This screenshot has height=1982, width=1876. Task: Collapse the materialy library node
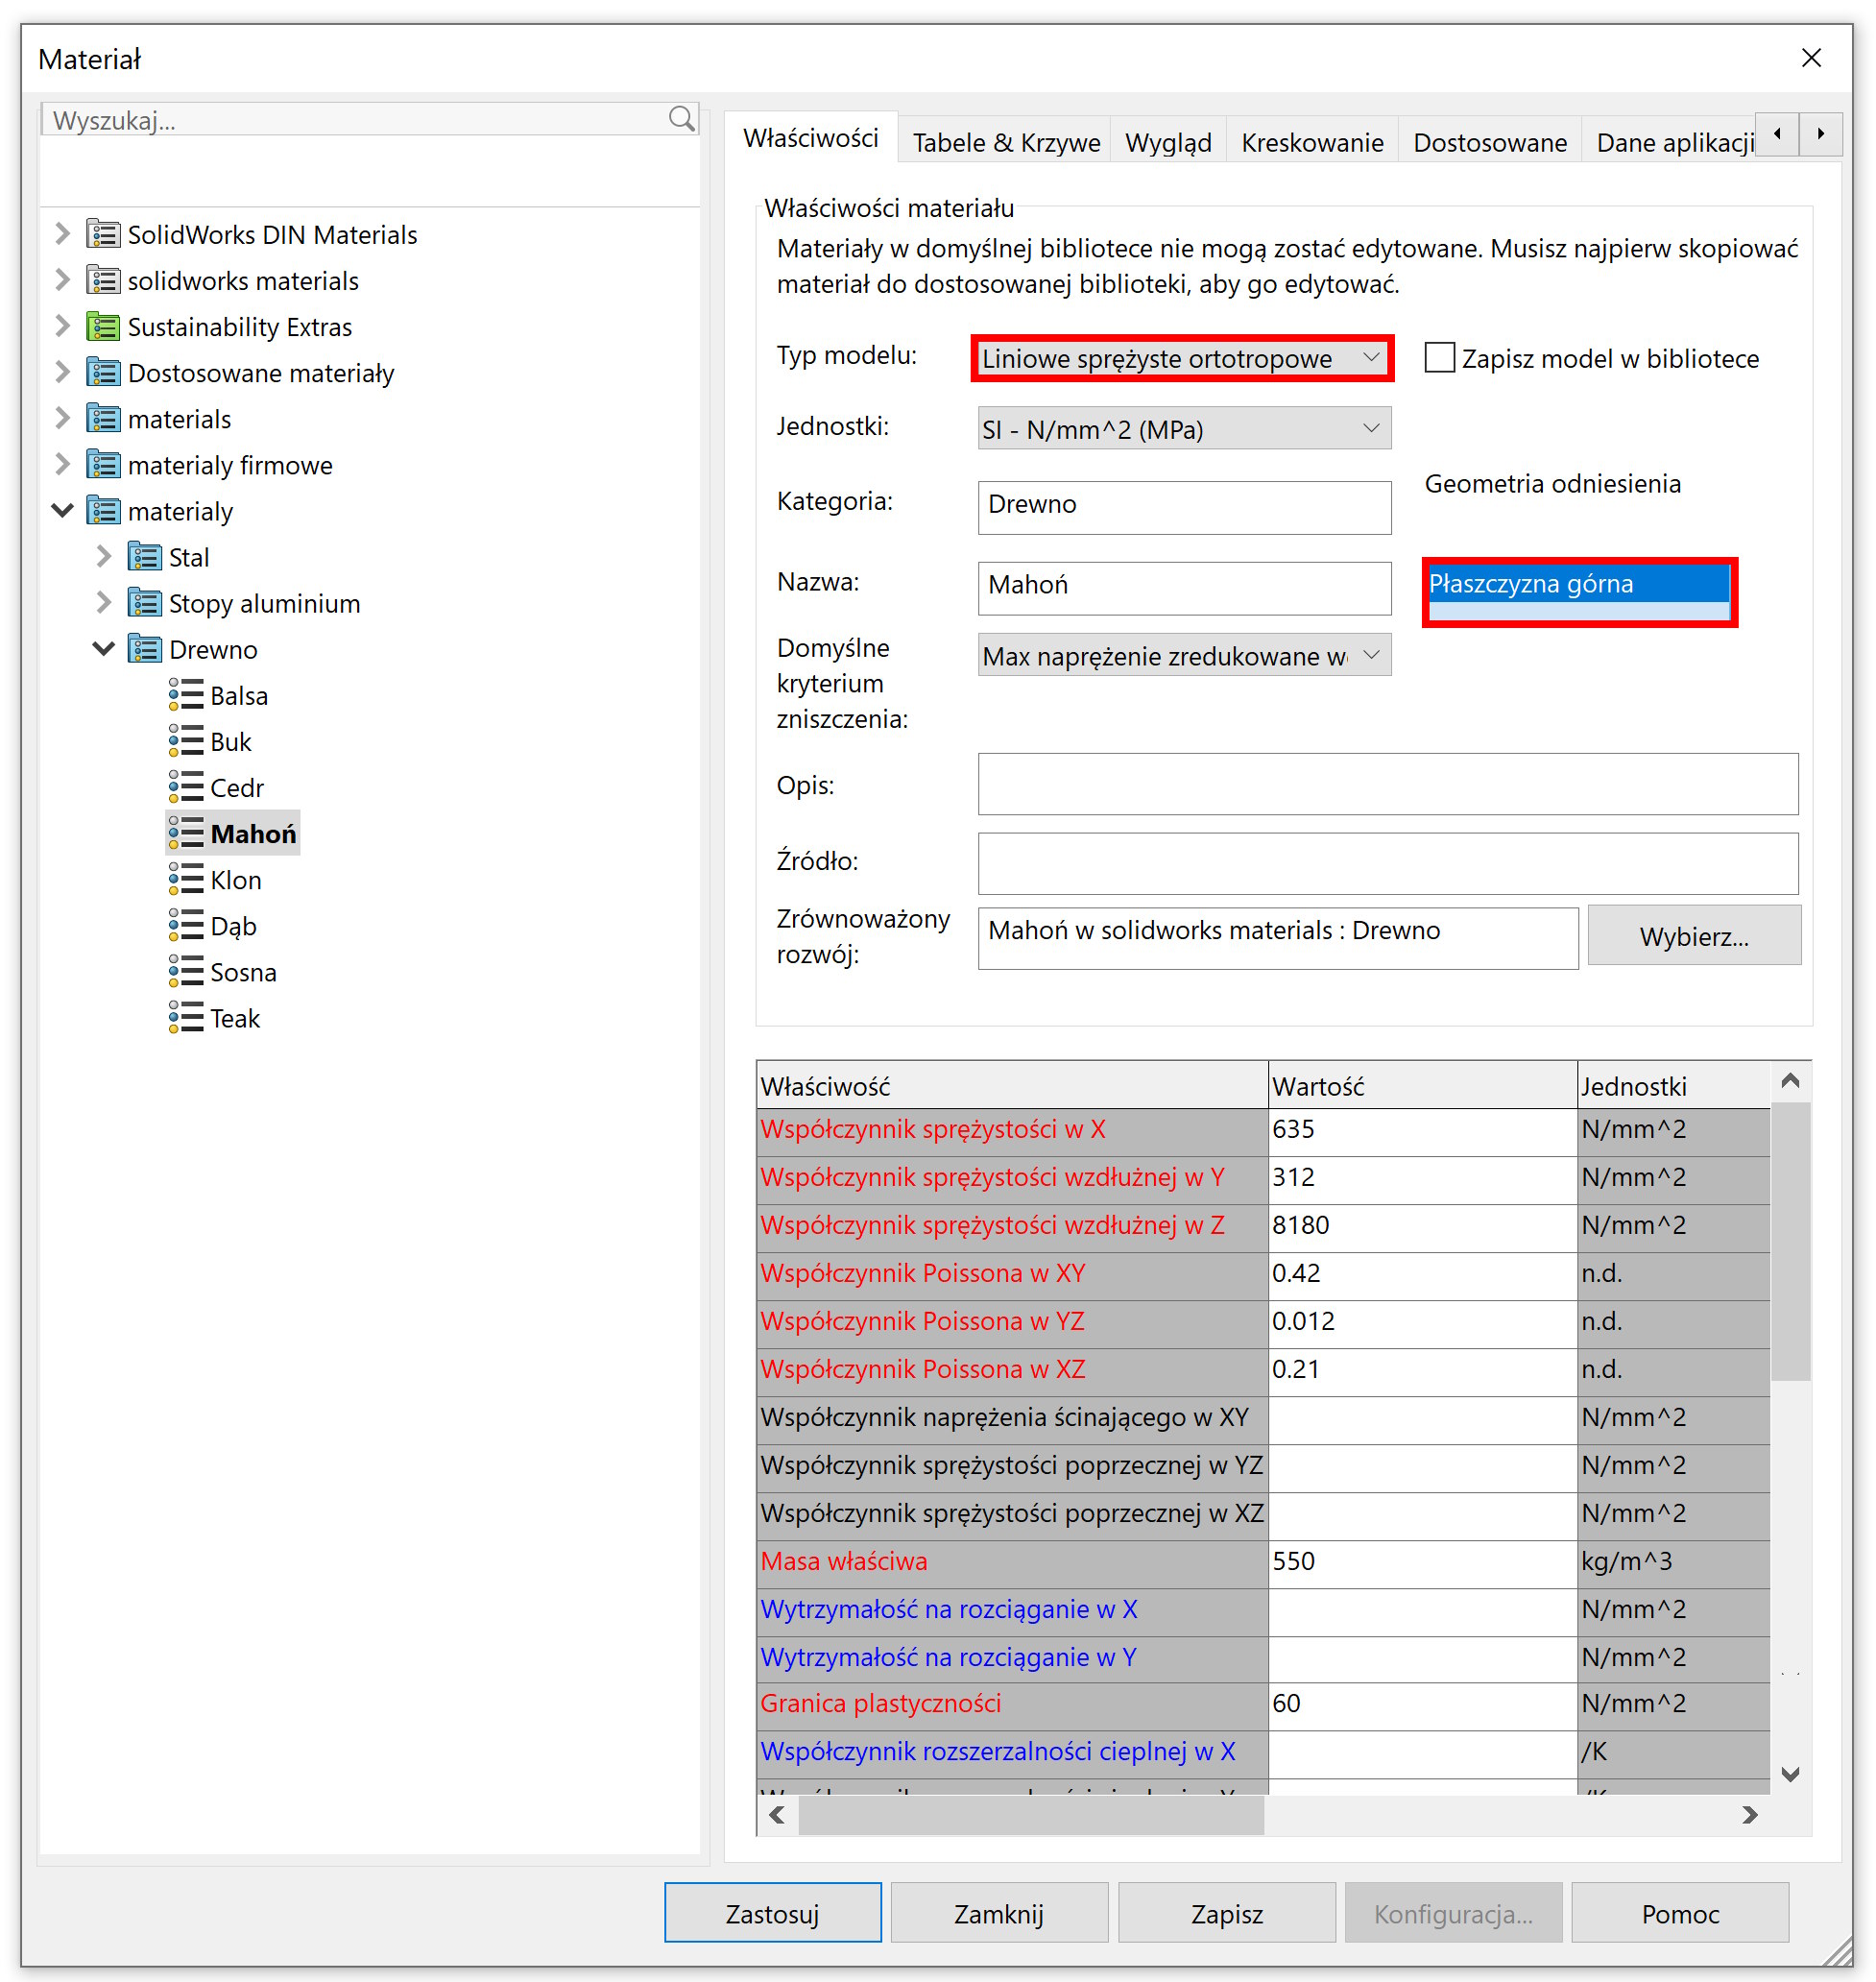[x=62, y=510]
